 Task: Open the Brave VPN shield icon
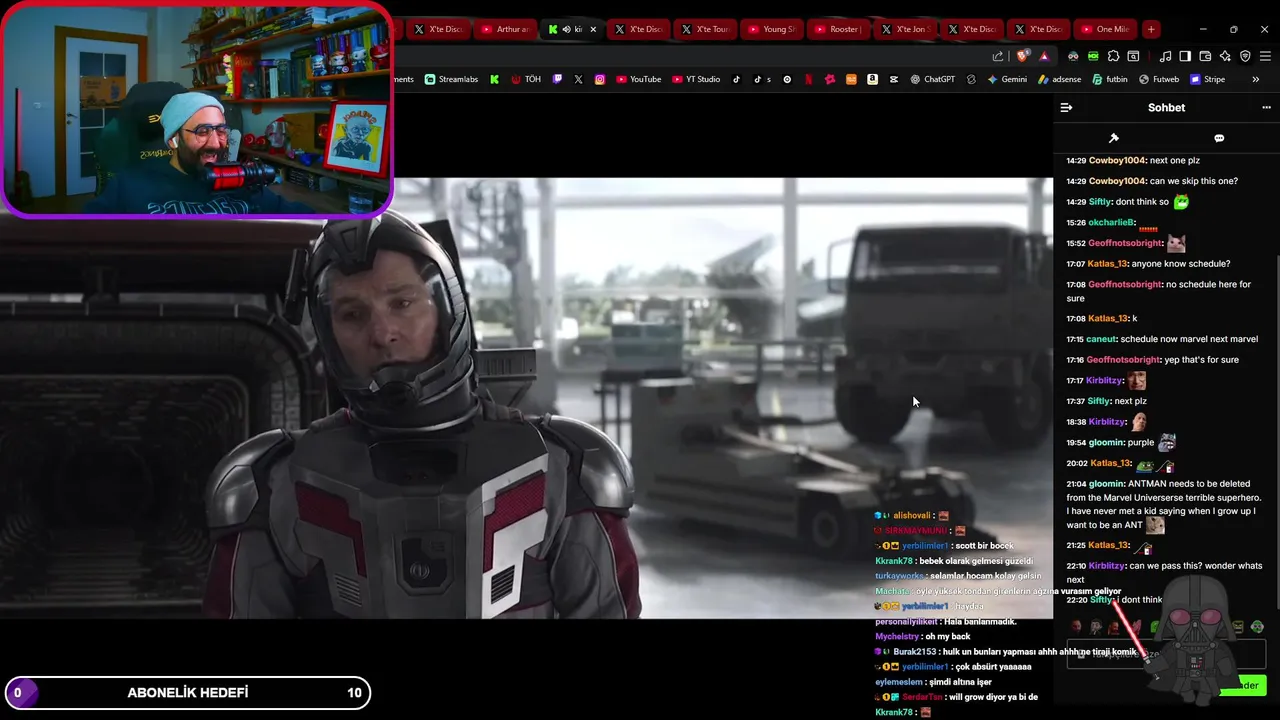pos(1245,56)
